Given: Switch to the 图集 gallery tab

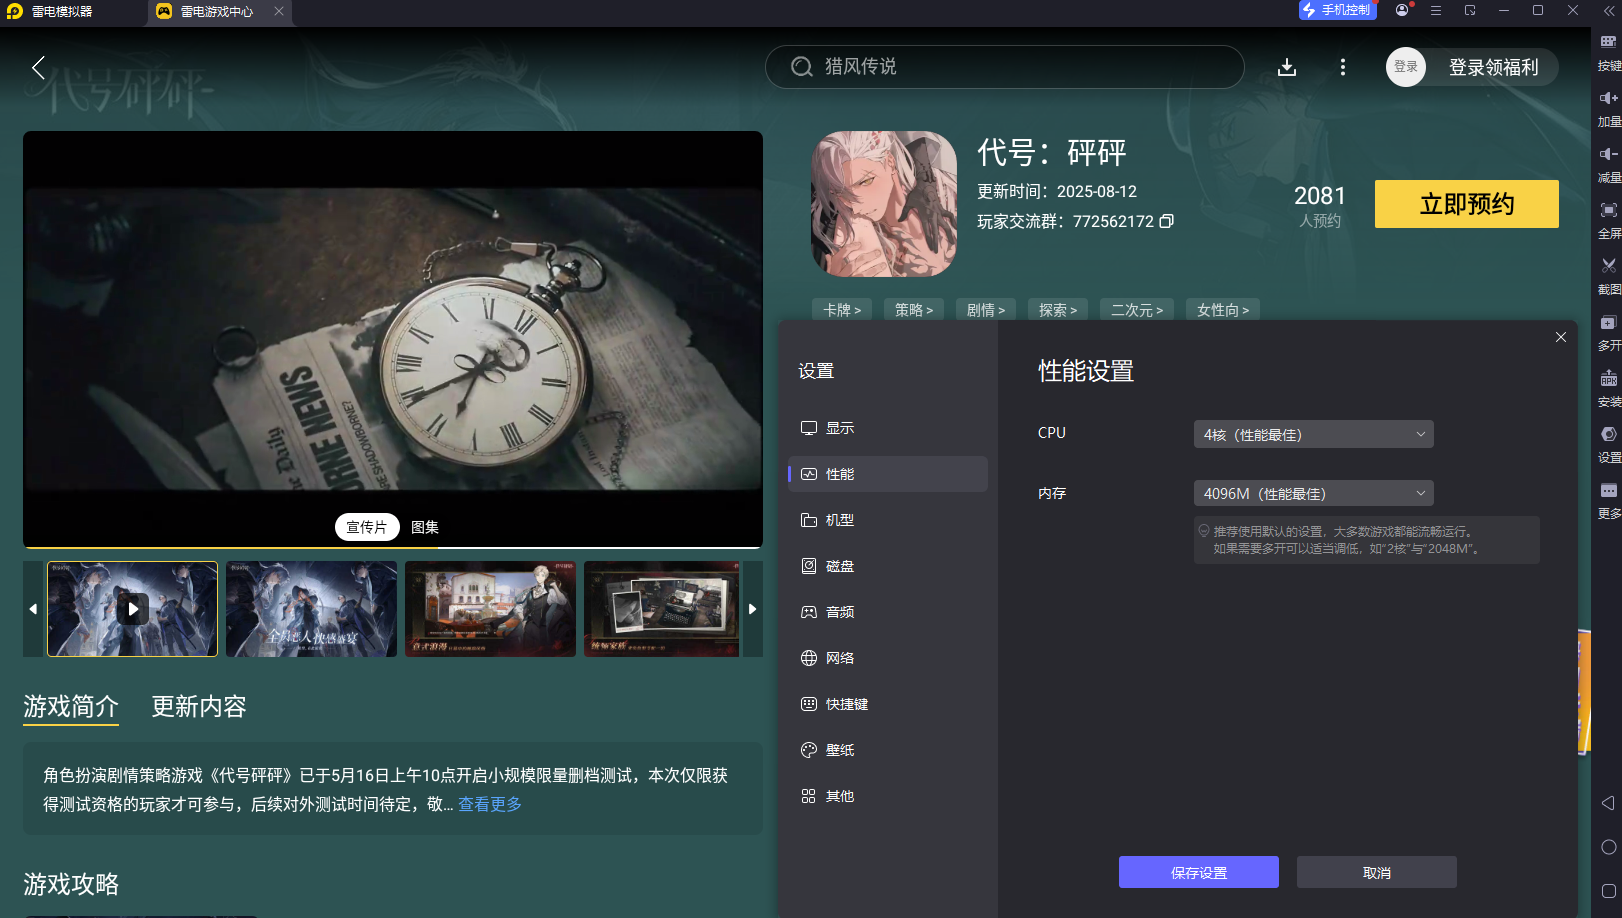Looking at the screenshot, I should point(424,527).
